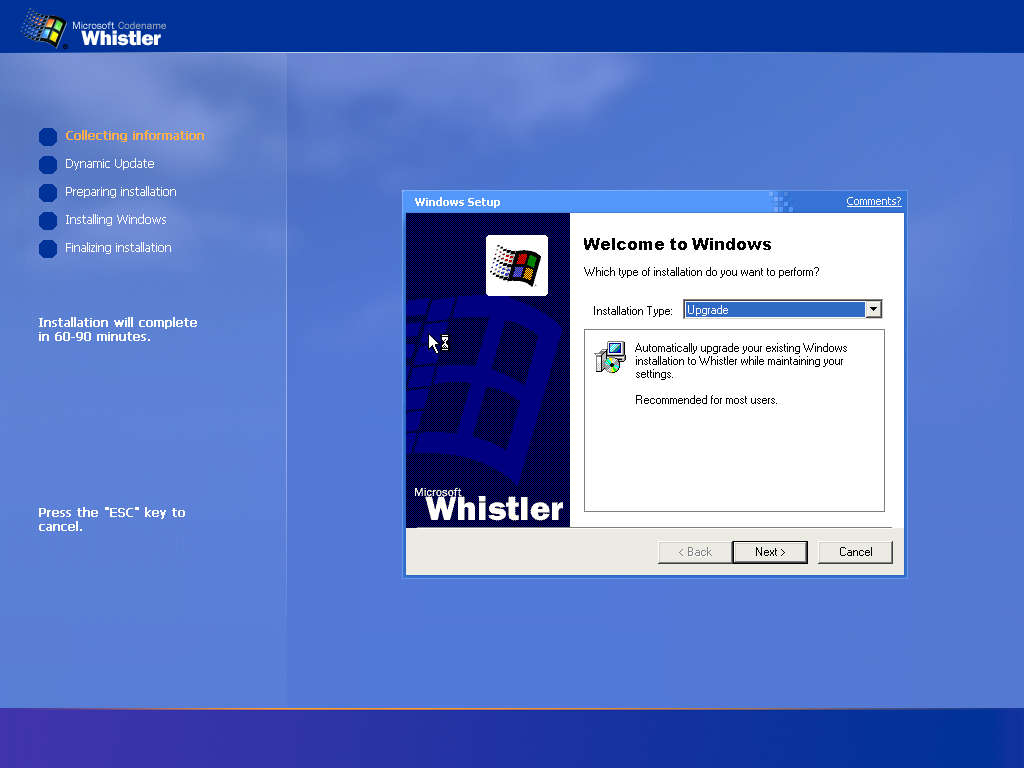Click the Whistler flag logo in header
This screenshot has height=768, width=1024.
pos(44,28)
